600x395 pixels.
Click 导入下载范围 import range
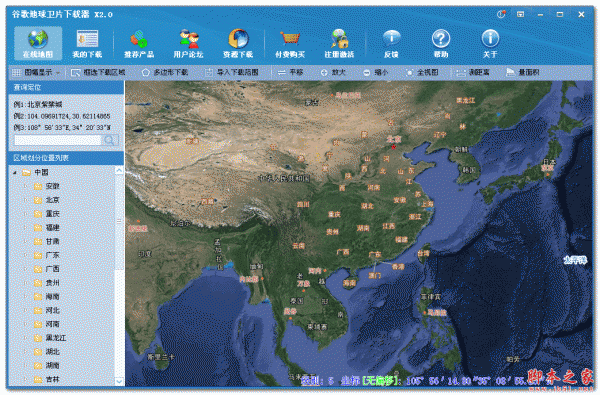(232, 72)
